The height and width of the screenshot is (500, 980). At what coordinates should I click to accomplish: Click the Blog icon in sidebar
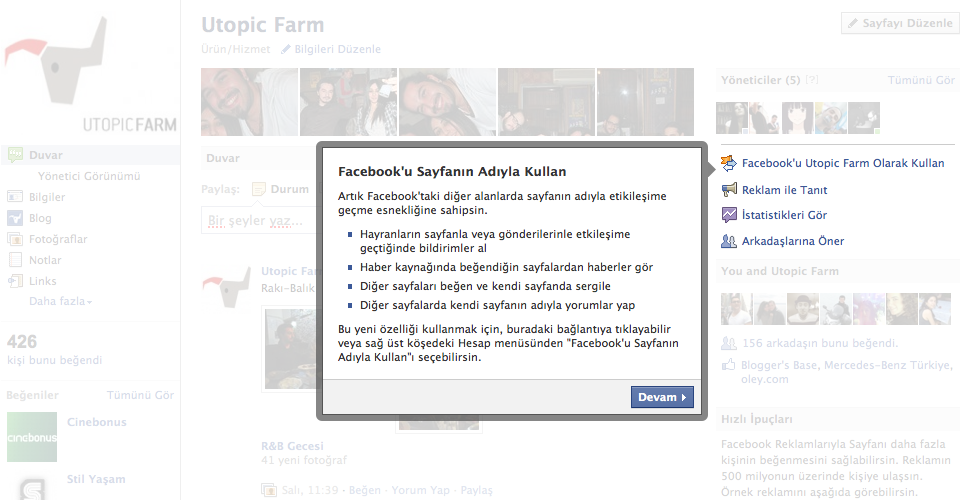click(x=14, y=218)
